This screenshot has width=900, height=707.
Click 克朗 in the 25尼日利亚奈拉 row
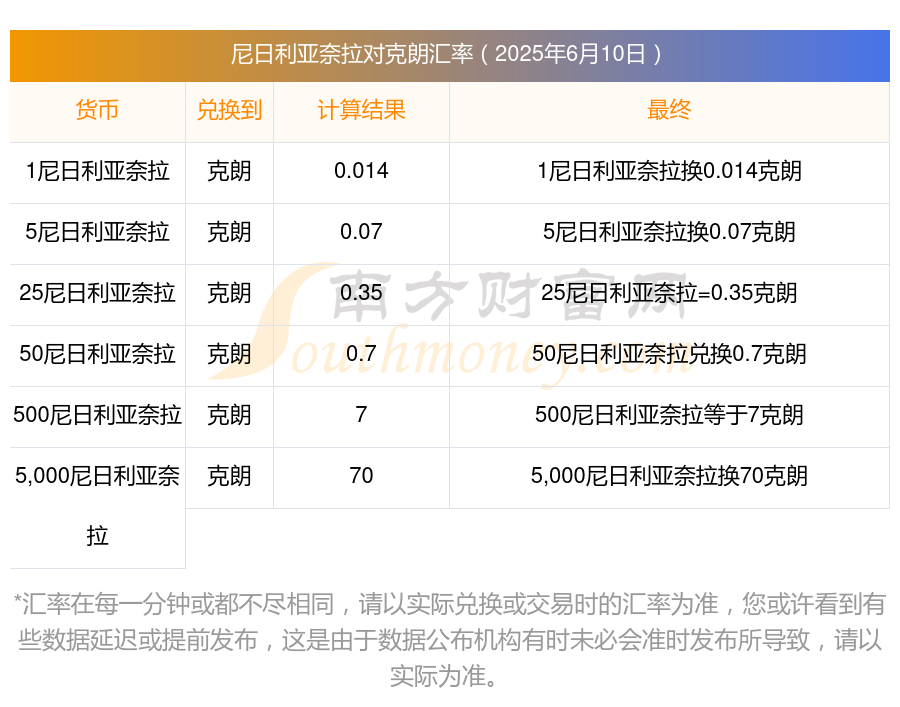click(x=229, y=293)
